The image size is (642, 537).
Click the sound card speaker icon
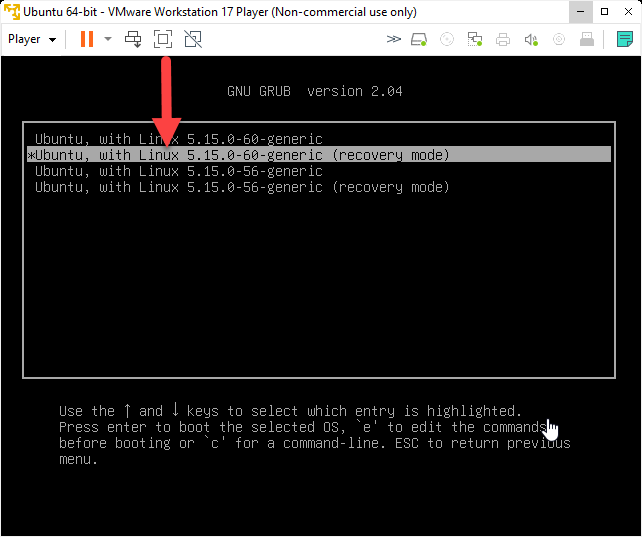click(531, 39)
